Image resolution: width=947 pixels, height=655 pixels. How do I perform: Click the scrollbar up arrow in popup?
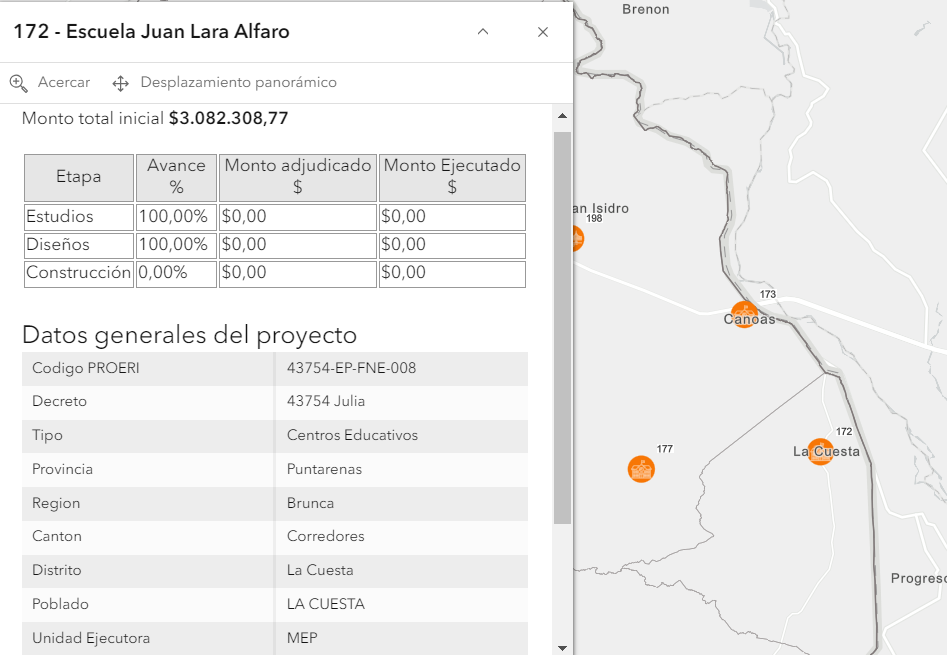562,115
